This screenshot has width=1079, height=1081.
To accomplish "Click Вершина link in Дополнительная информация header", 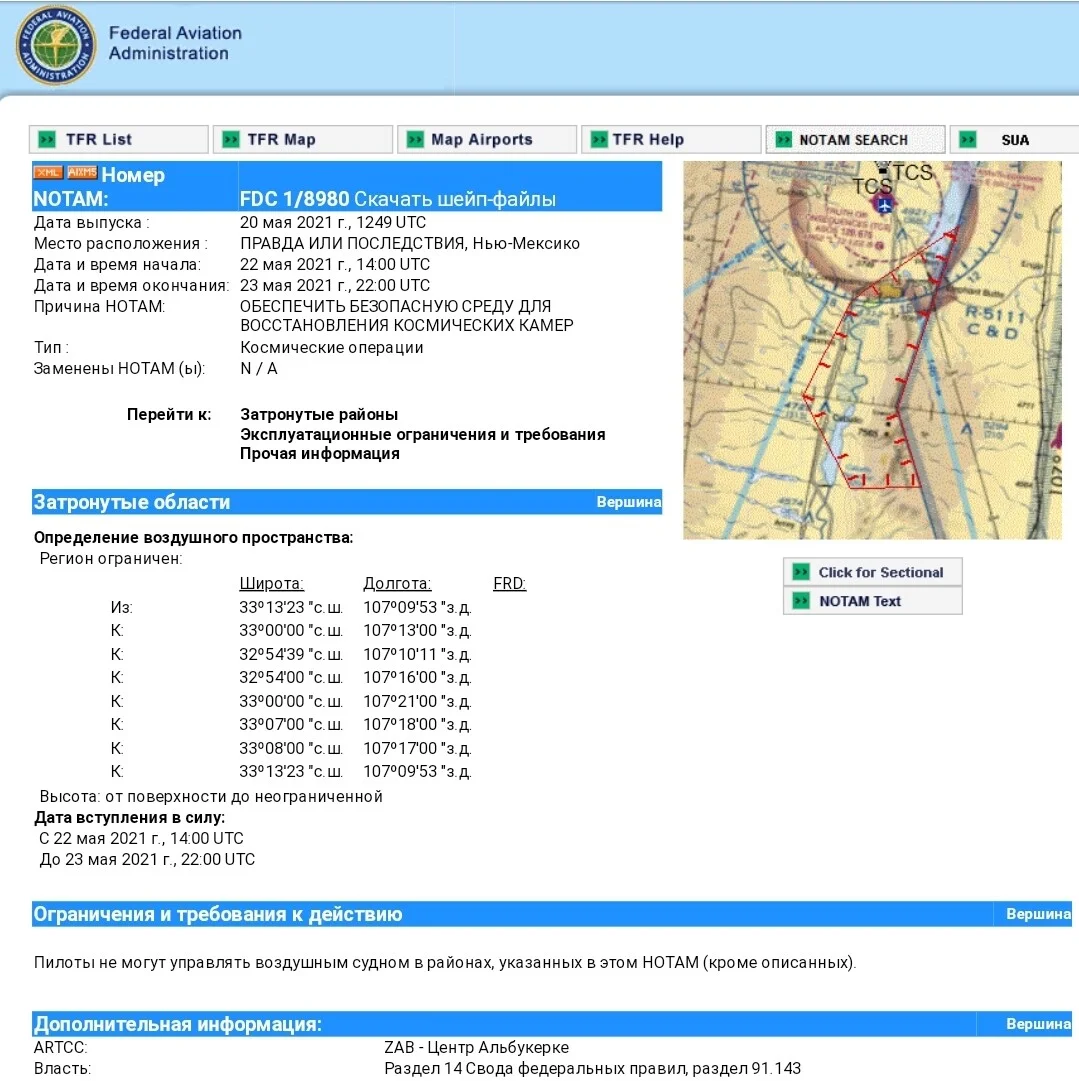I will click(x=1038, y=1024).
